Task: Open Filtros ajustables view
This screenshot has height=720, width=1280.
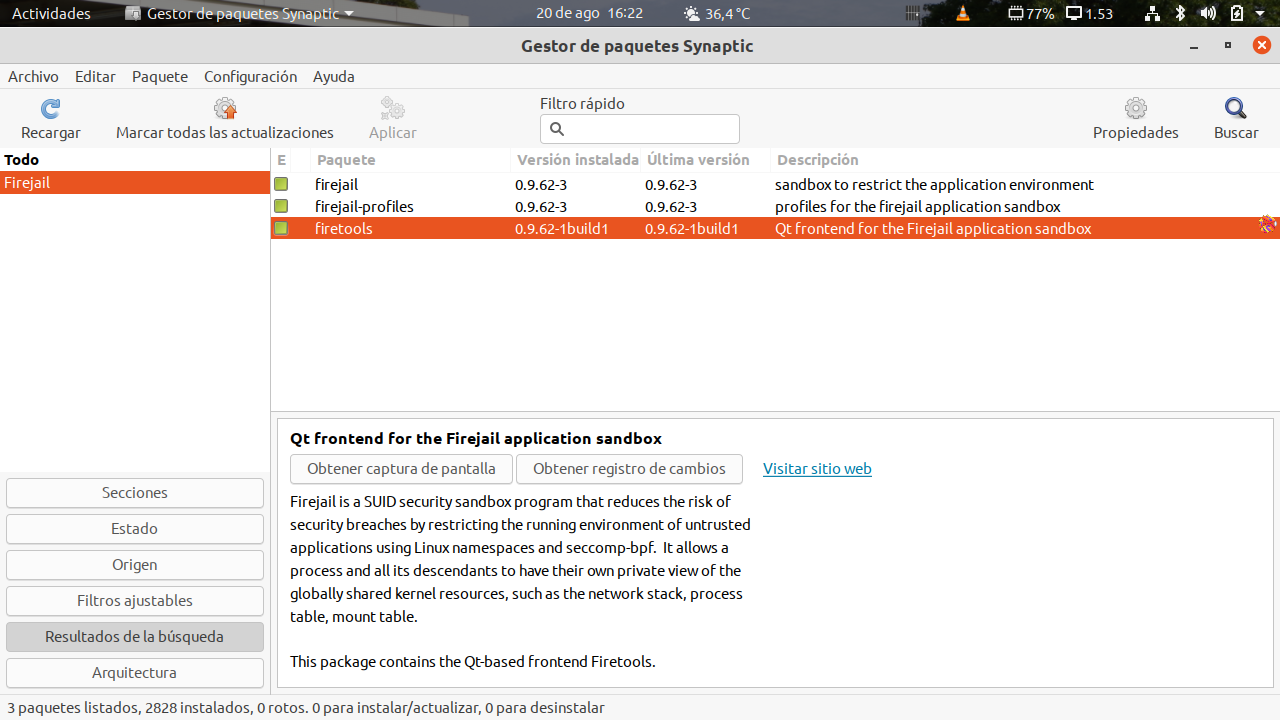Action: point(135,601)
